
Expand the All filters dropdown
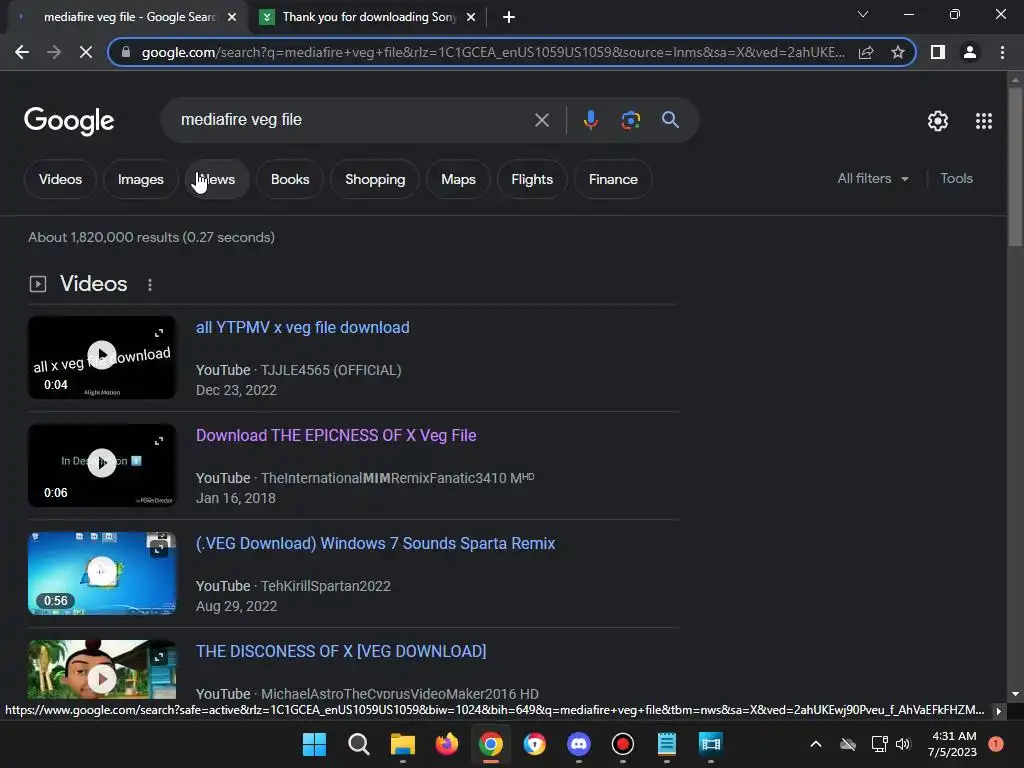[x=872, y=178]
